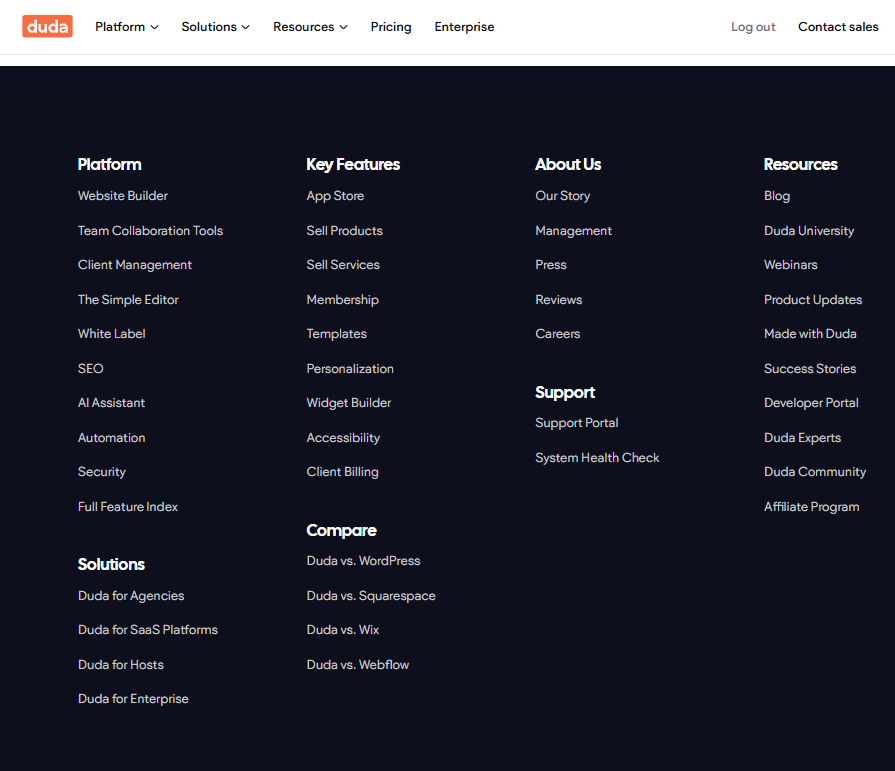This screenshot has height=771, width=895.
Task: Open the Careers page
Action: click(558, 334)
